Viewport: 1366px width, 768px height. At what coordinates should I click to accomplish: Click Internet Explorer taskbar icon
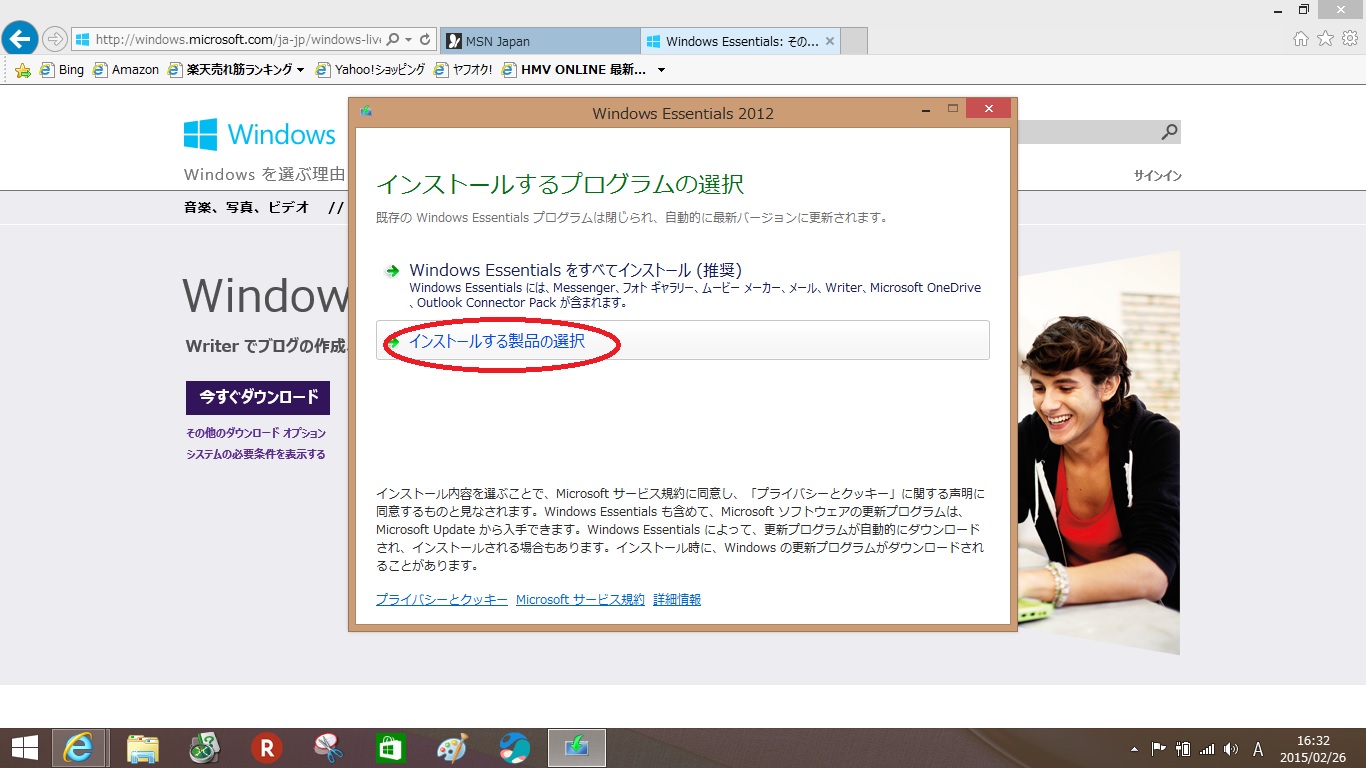click(79, 748)
